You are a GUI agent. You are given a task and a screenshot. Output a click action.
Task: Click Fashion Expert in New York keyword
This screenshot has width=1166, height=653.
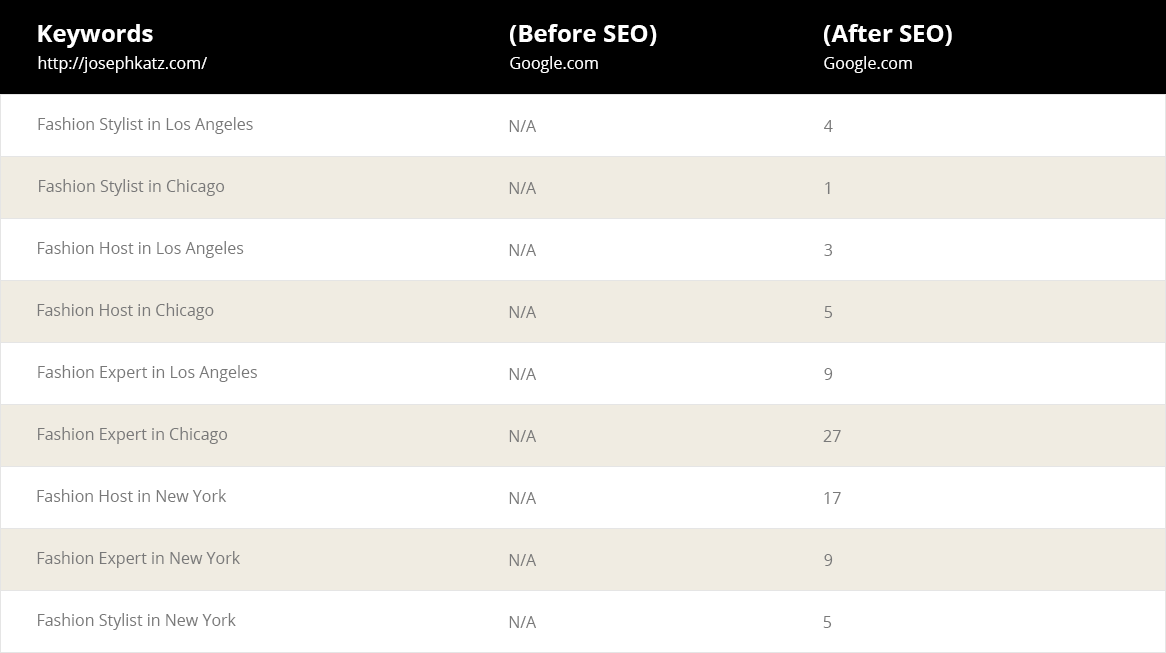pyautogui.click(x=138, y=558)
